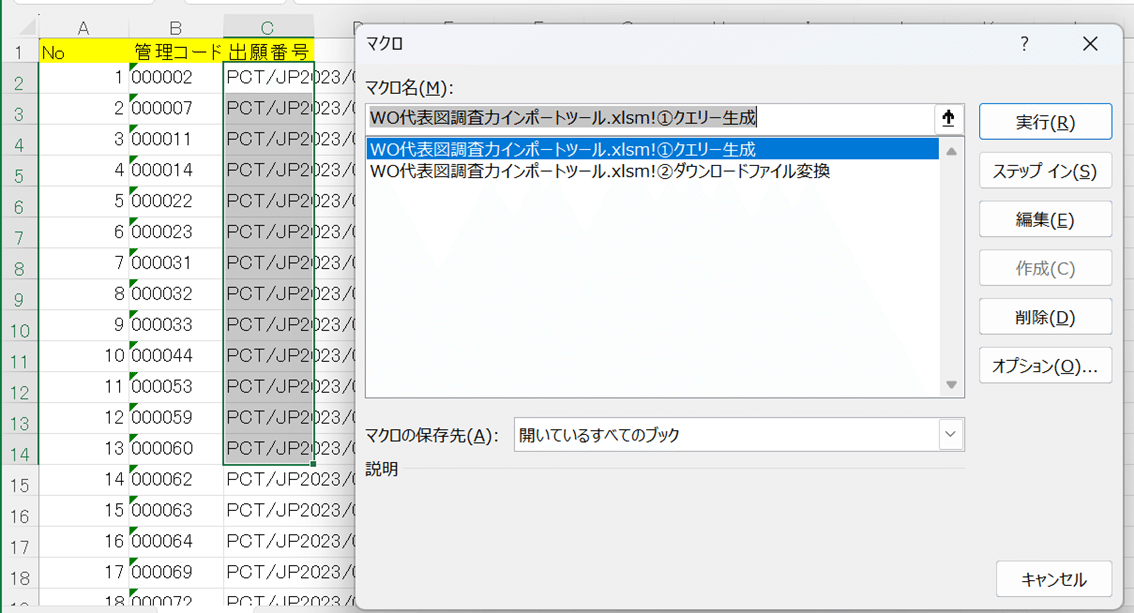Delete macro using 削除(D) button

[1045, 317]
